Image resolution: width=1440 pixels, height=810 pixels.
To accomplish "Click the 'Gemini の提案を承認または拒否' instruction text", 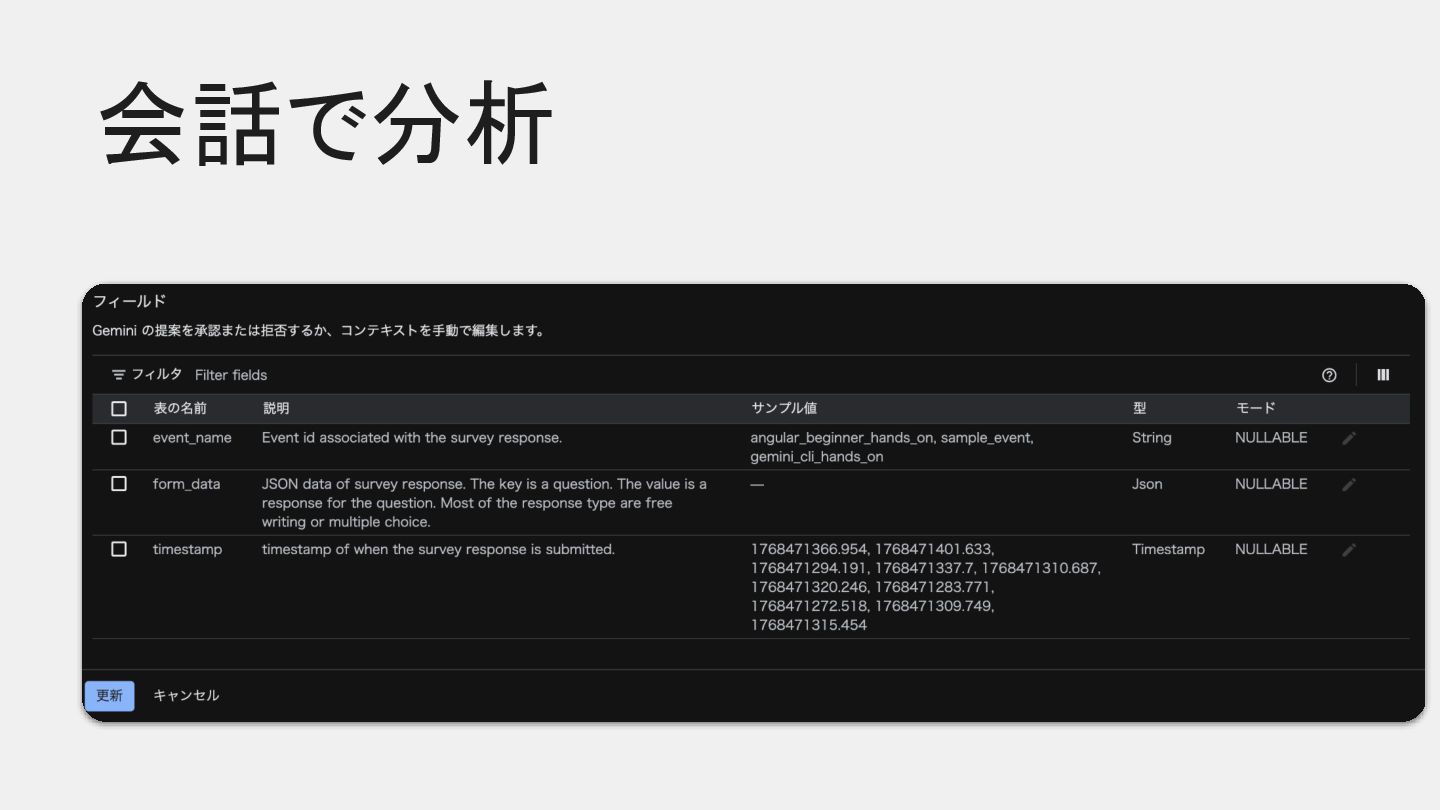I will click(318, 331).
